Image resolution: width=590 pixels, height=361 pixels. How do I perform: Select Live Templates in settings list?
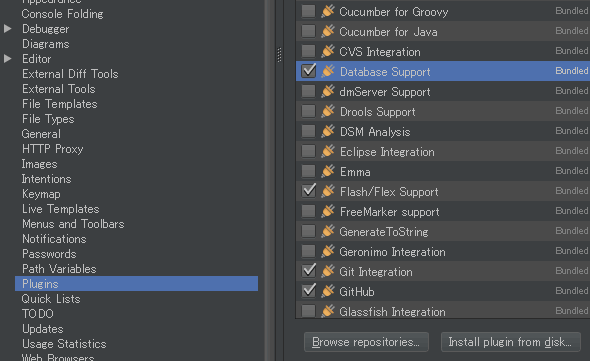(61, 209)
